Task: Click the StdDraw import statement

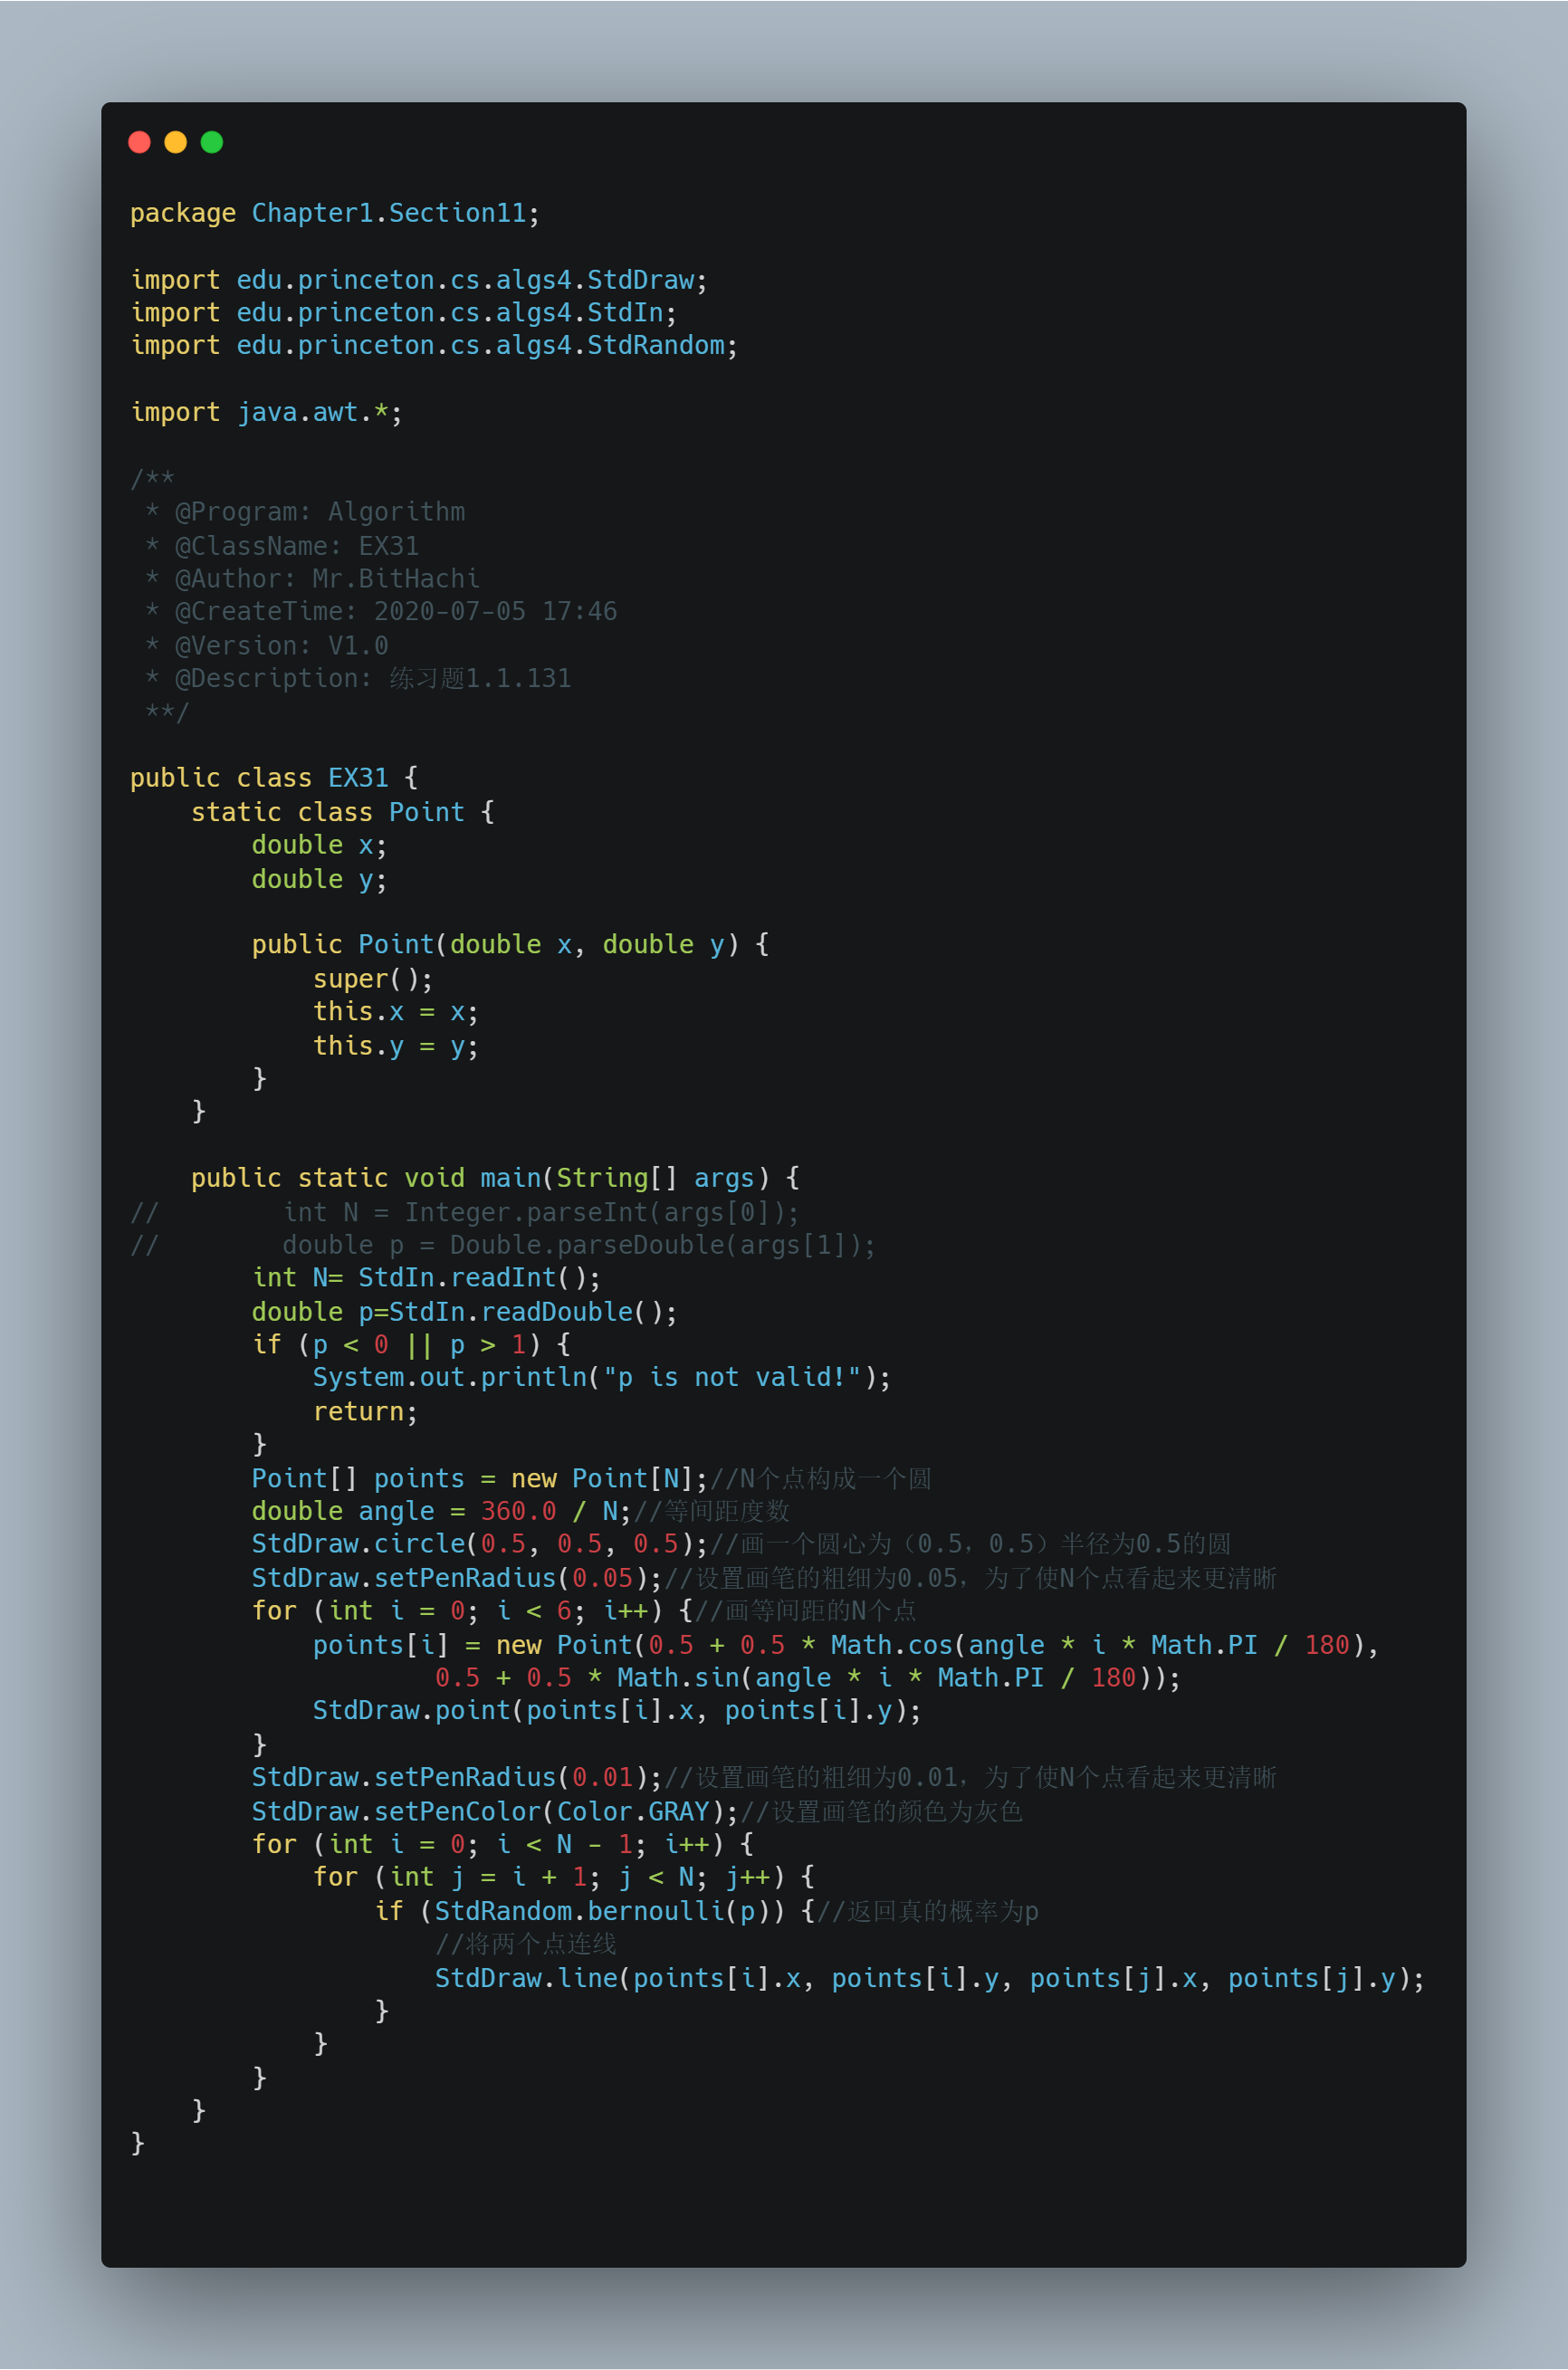Action: pos(419,280)
